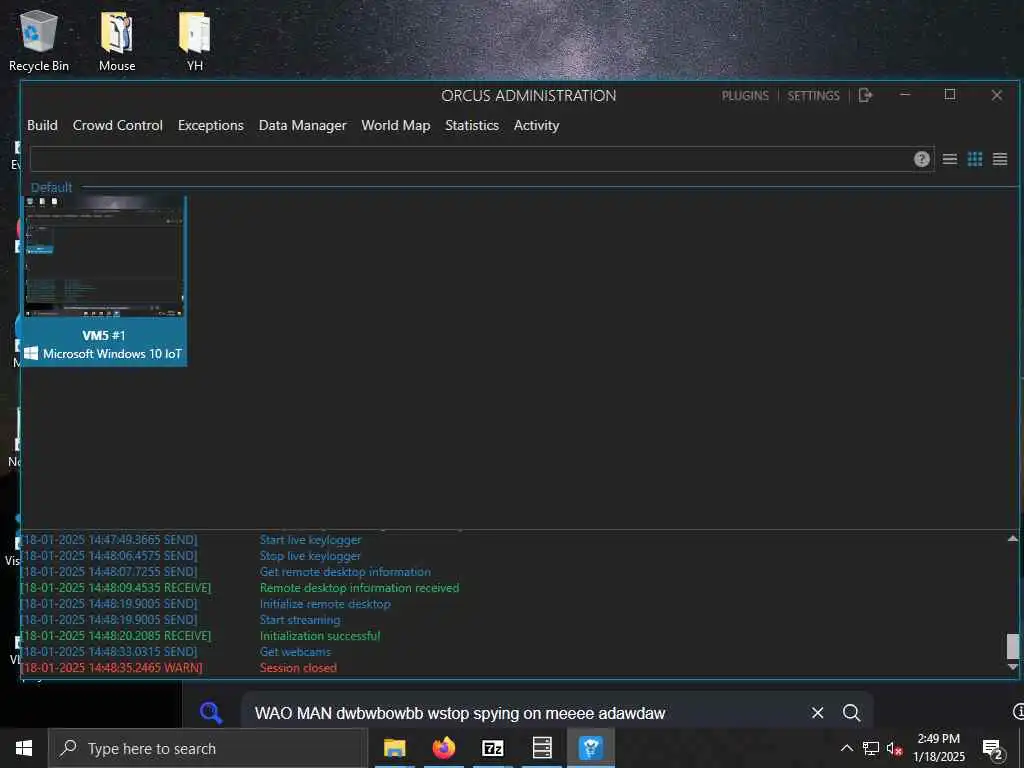This screenshot has width=1024, height=768.
Task: Click the taskbar 'Type here to search' box
Action: click(x=208, y=748)
